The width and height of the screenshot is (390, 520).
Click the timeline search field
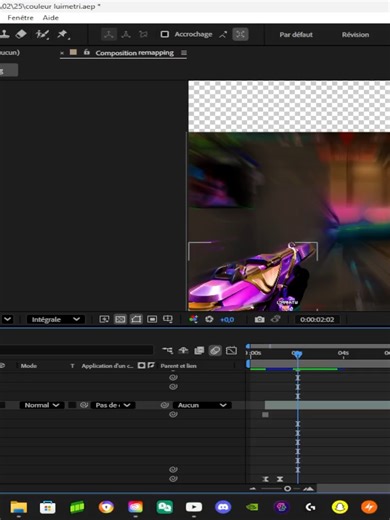click(x=77, y=350)
